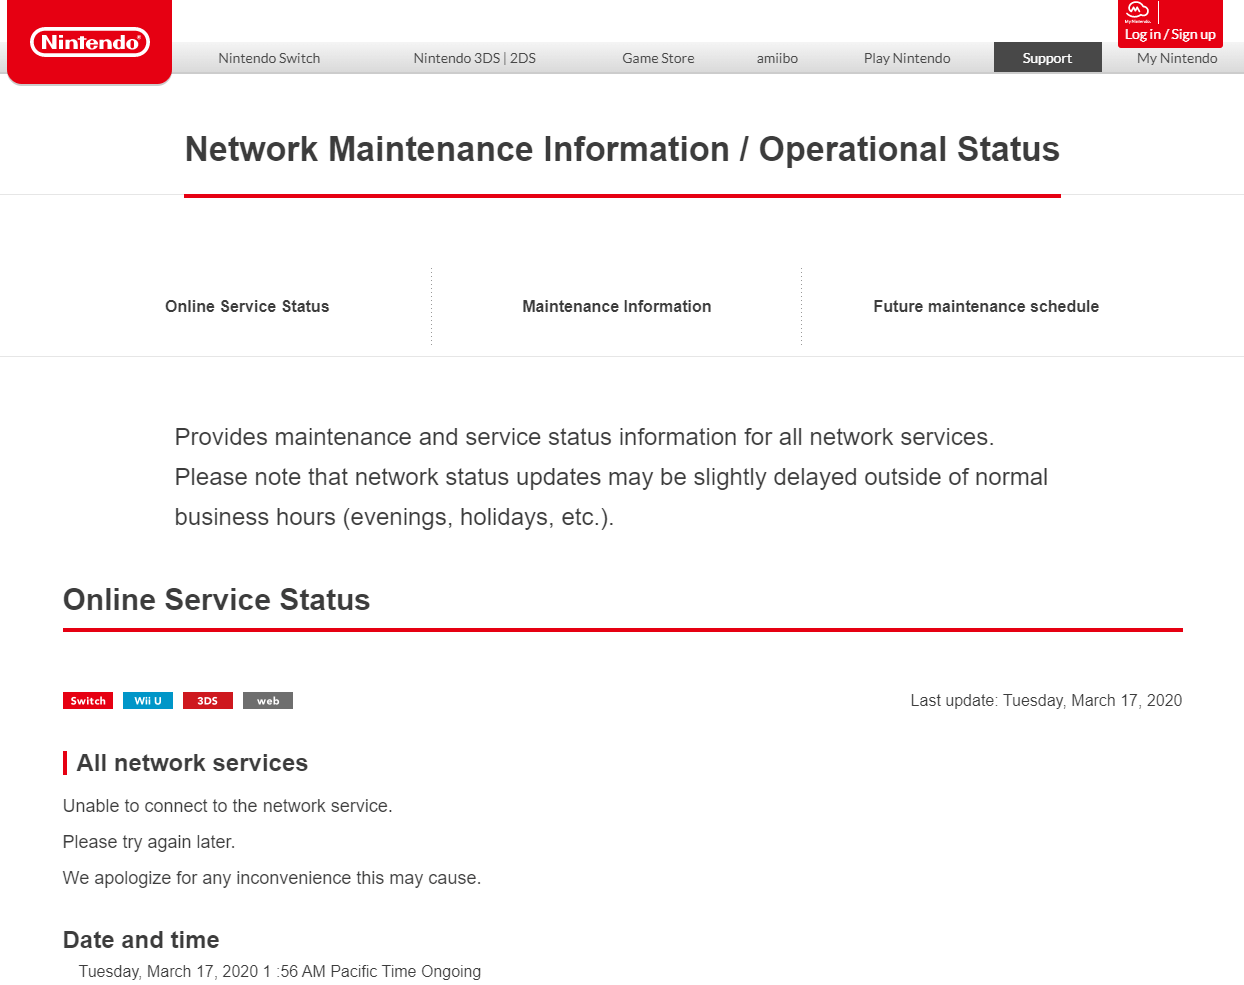The width and height of the screenshot is (1244, 985).
Task: Open the Nintendo 3DS | 2DS menu
Action: point(474,58)
